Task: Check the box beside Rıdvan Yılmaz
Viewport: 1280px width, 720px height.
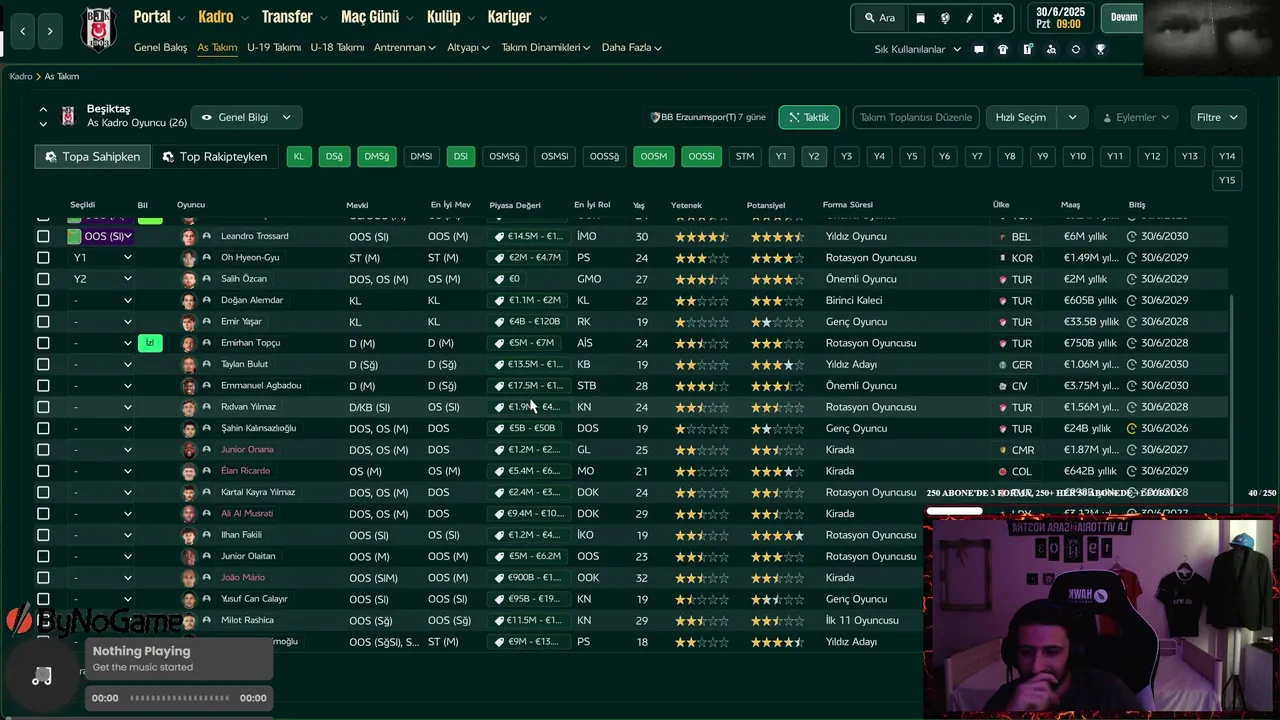Action: pos(43,407)
